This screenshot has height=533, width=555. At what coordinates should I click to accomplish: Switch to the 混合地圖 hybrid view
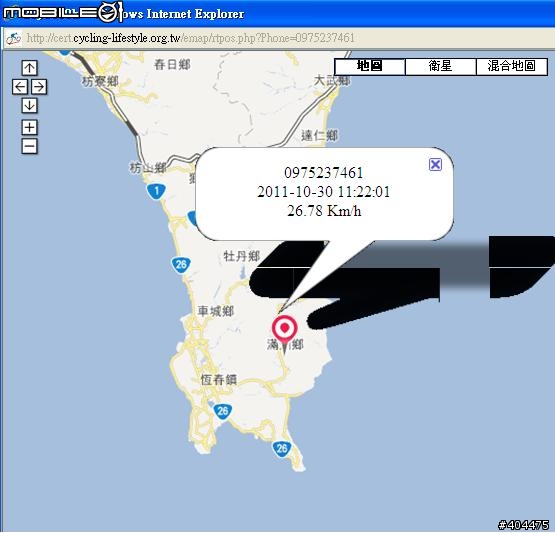(512, 66)
